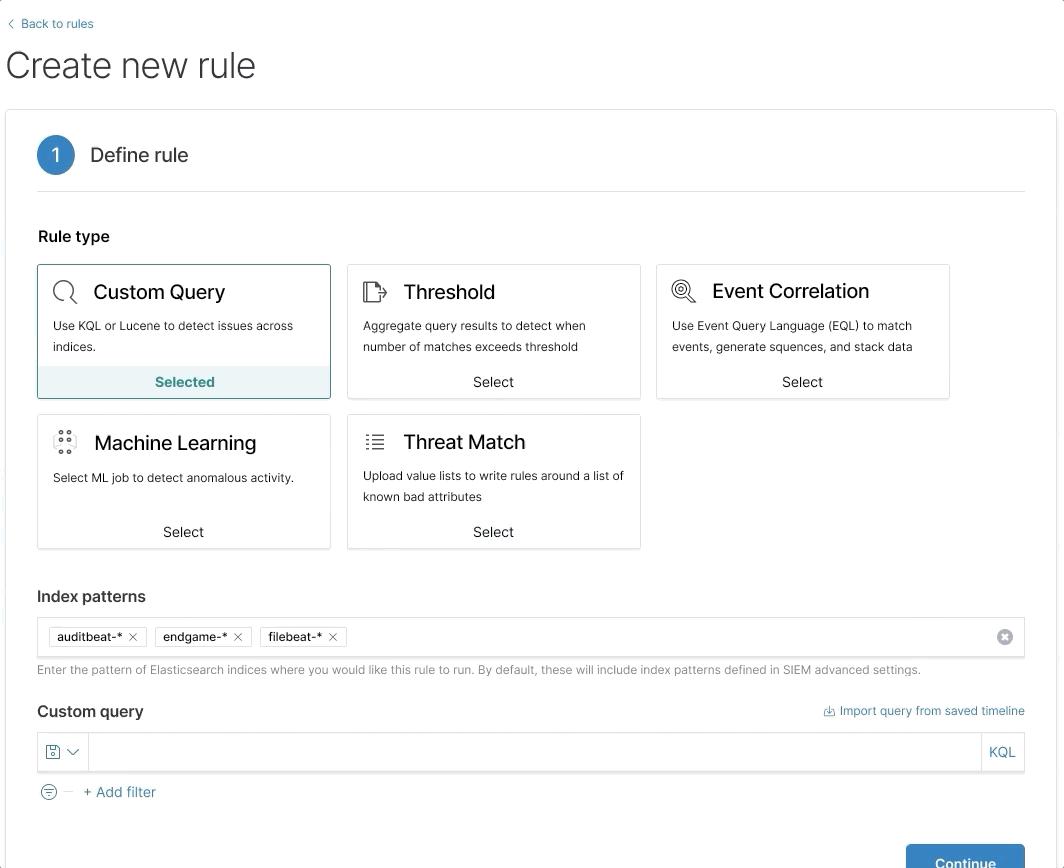Viewport: 1064px width, 868px height.
Task: Clear all index patterns with the clear icon
Action: coord(1005,636)
